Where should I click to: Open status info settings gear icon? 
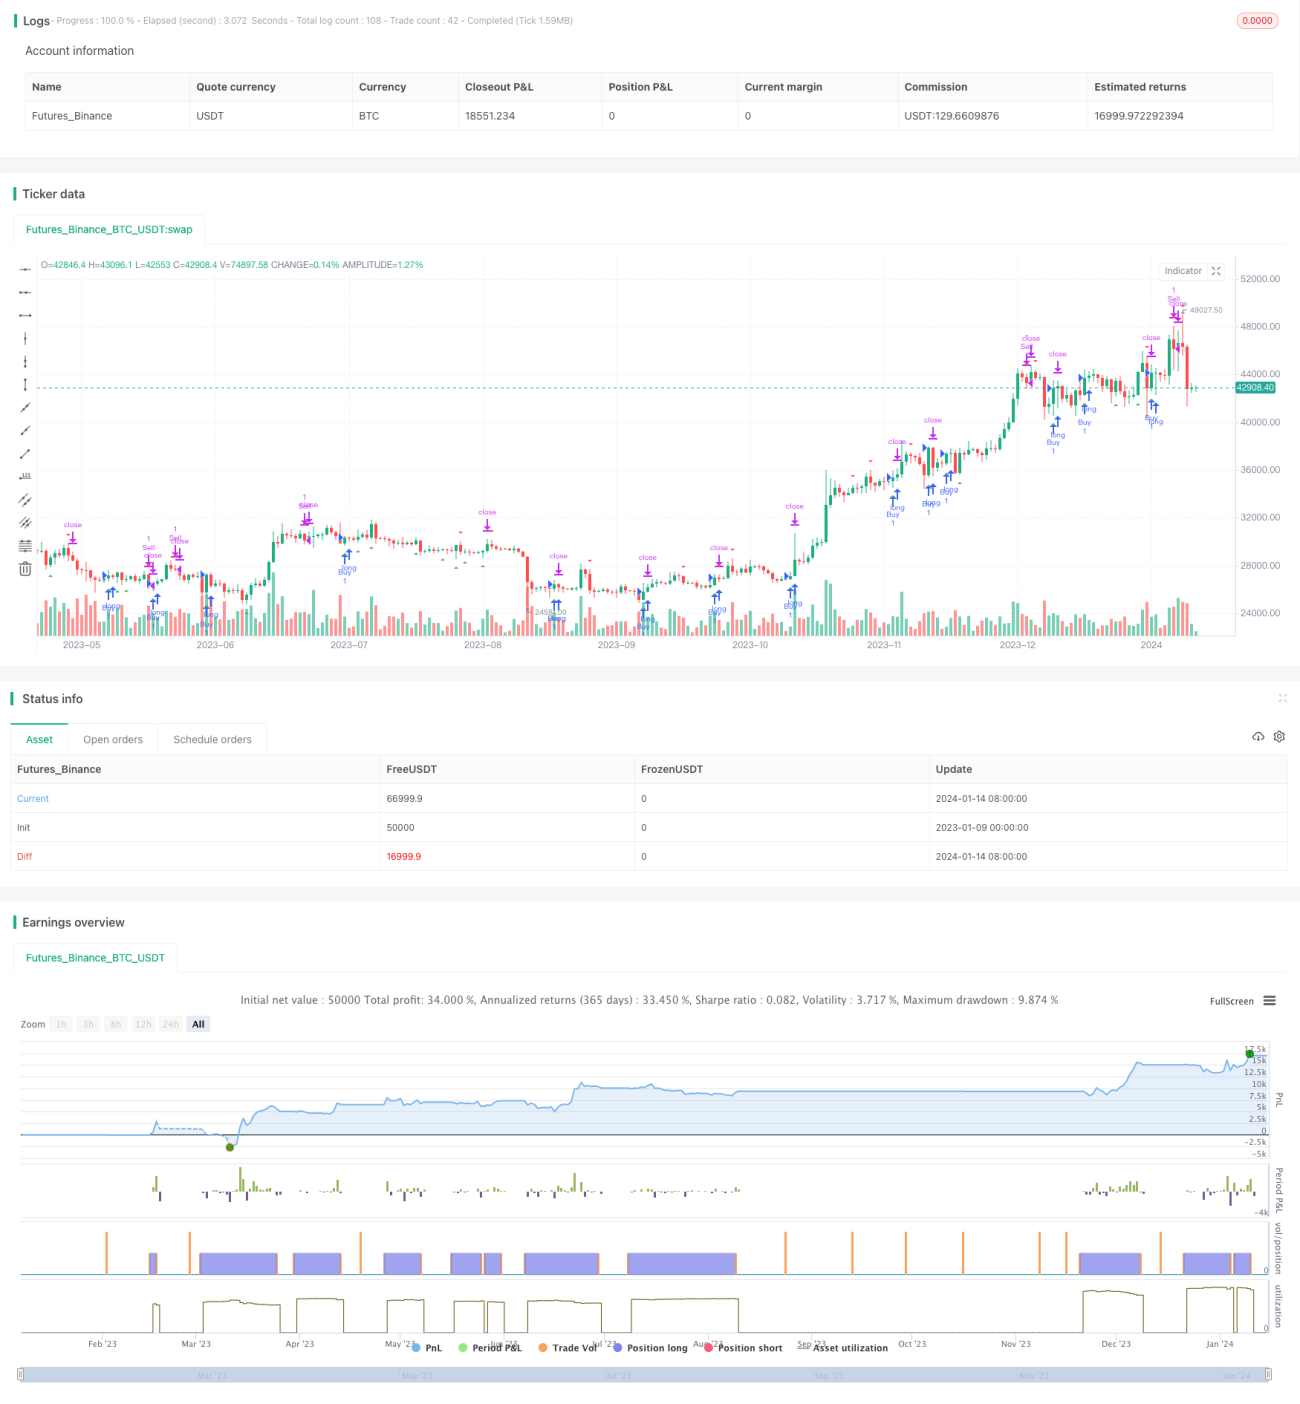[1279, 736]
